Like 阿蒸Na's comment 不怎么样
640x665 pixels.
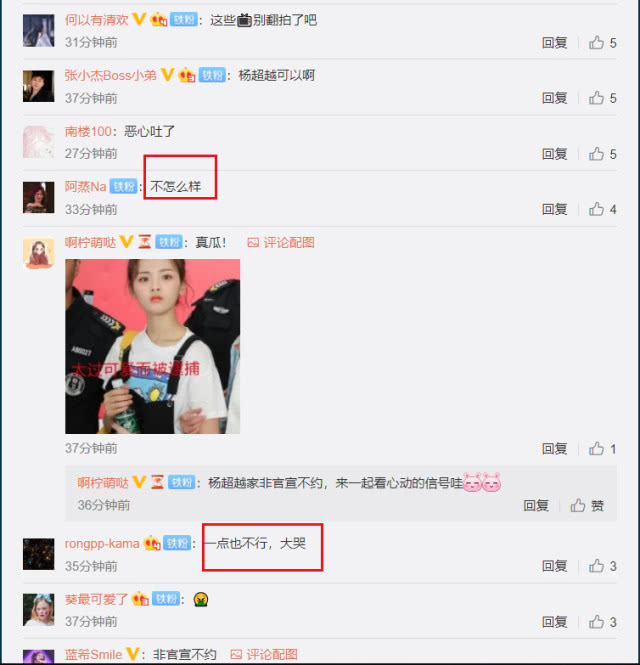click(x=602, y=210)
